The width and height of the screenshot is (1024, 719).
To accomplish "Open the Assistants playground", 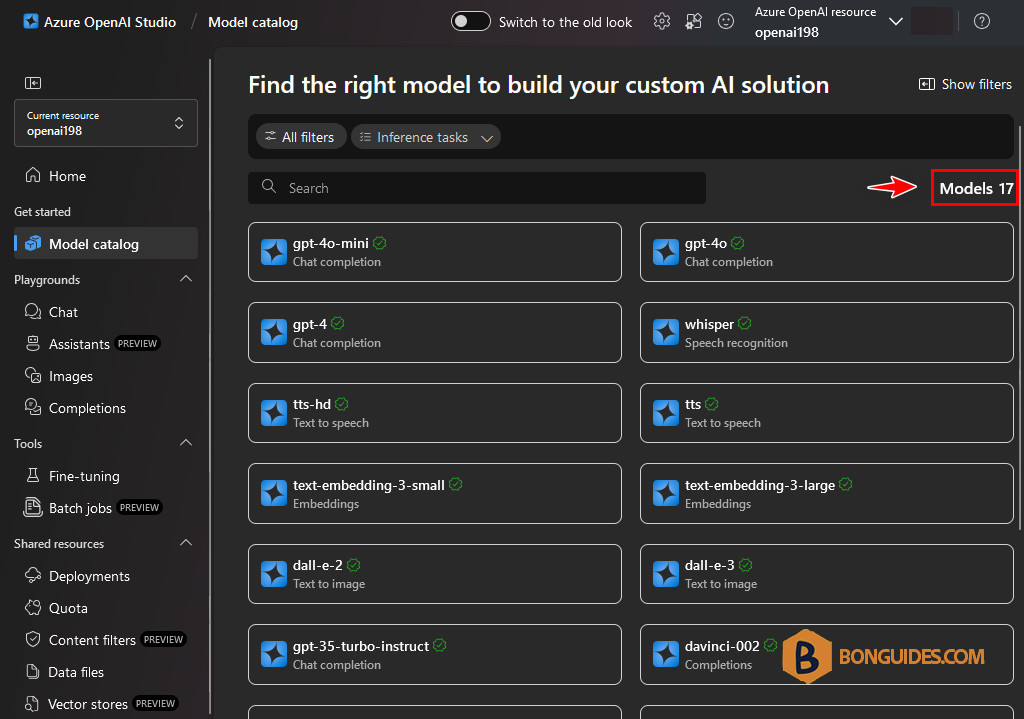I will click(106, 344).
